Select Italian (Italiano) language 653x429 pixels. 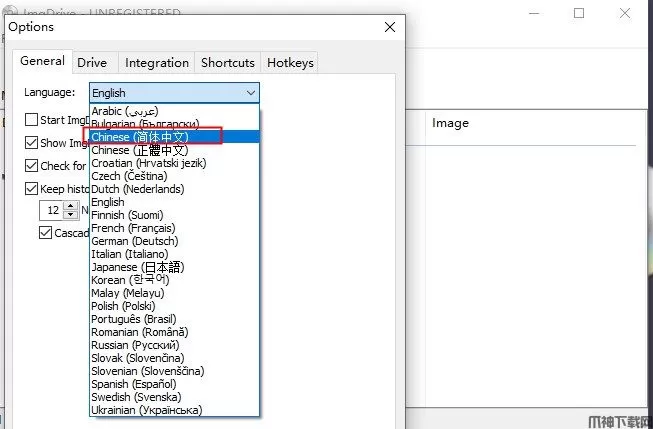click(174, 254)
